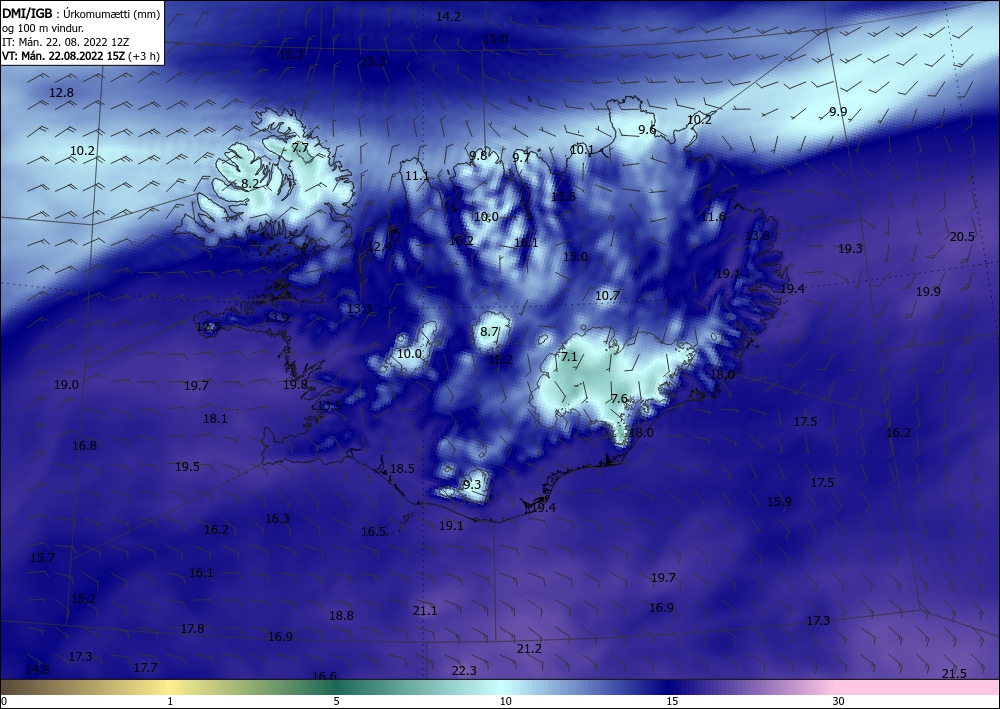Click the '1' tick label on the color scale

tap(170, 702)
